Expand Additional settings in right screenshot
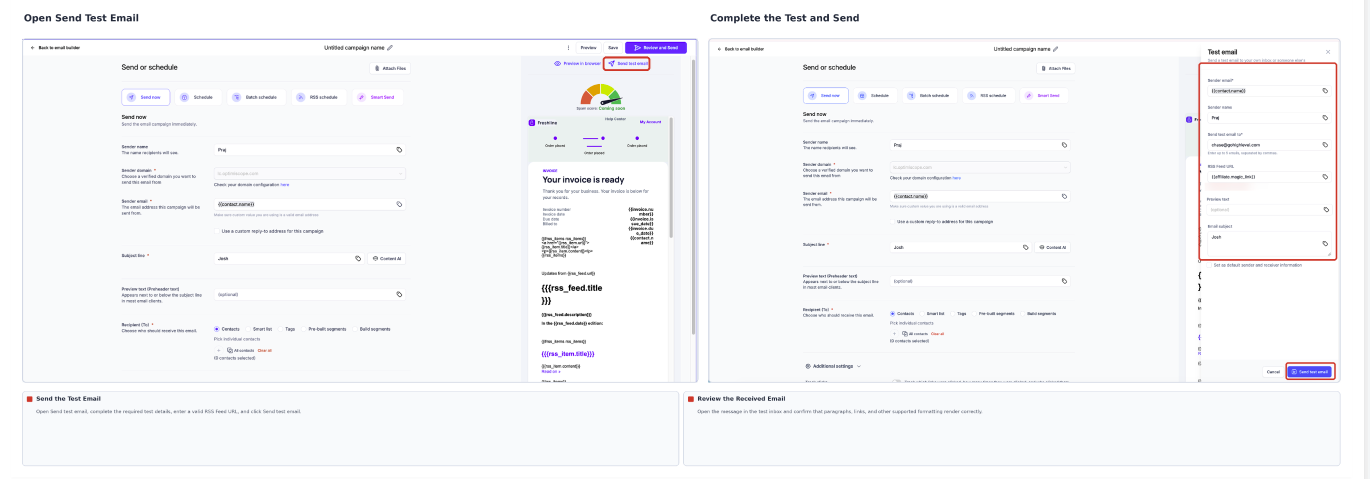Viewport: 1370px width, 479px height. point(833,366)
